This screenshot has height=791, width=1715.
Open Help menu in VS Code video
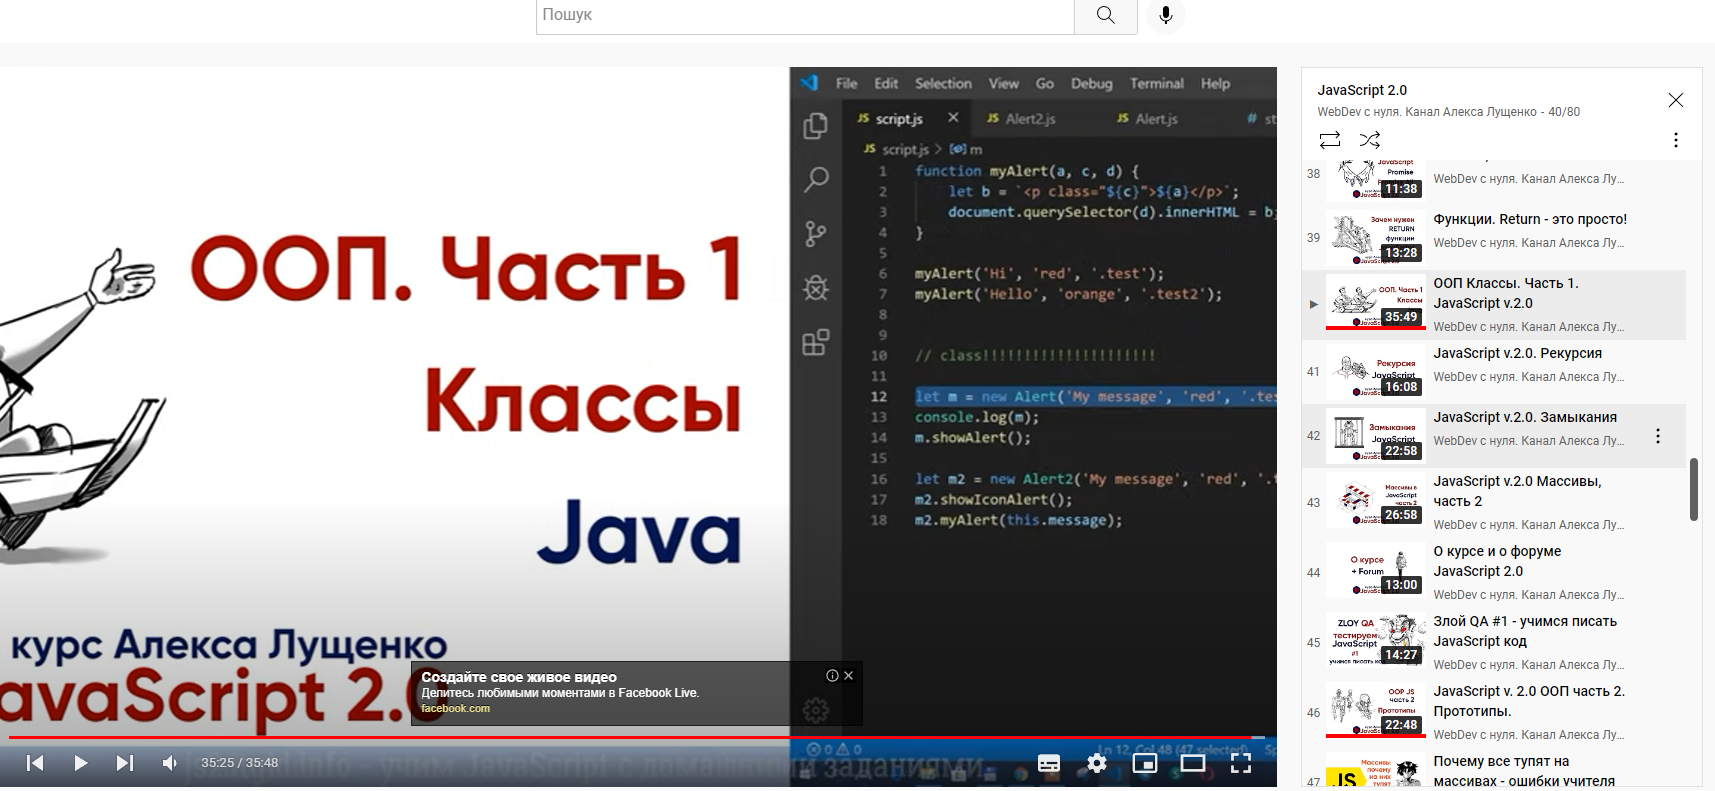coord(1215,84)
